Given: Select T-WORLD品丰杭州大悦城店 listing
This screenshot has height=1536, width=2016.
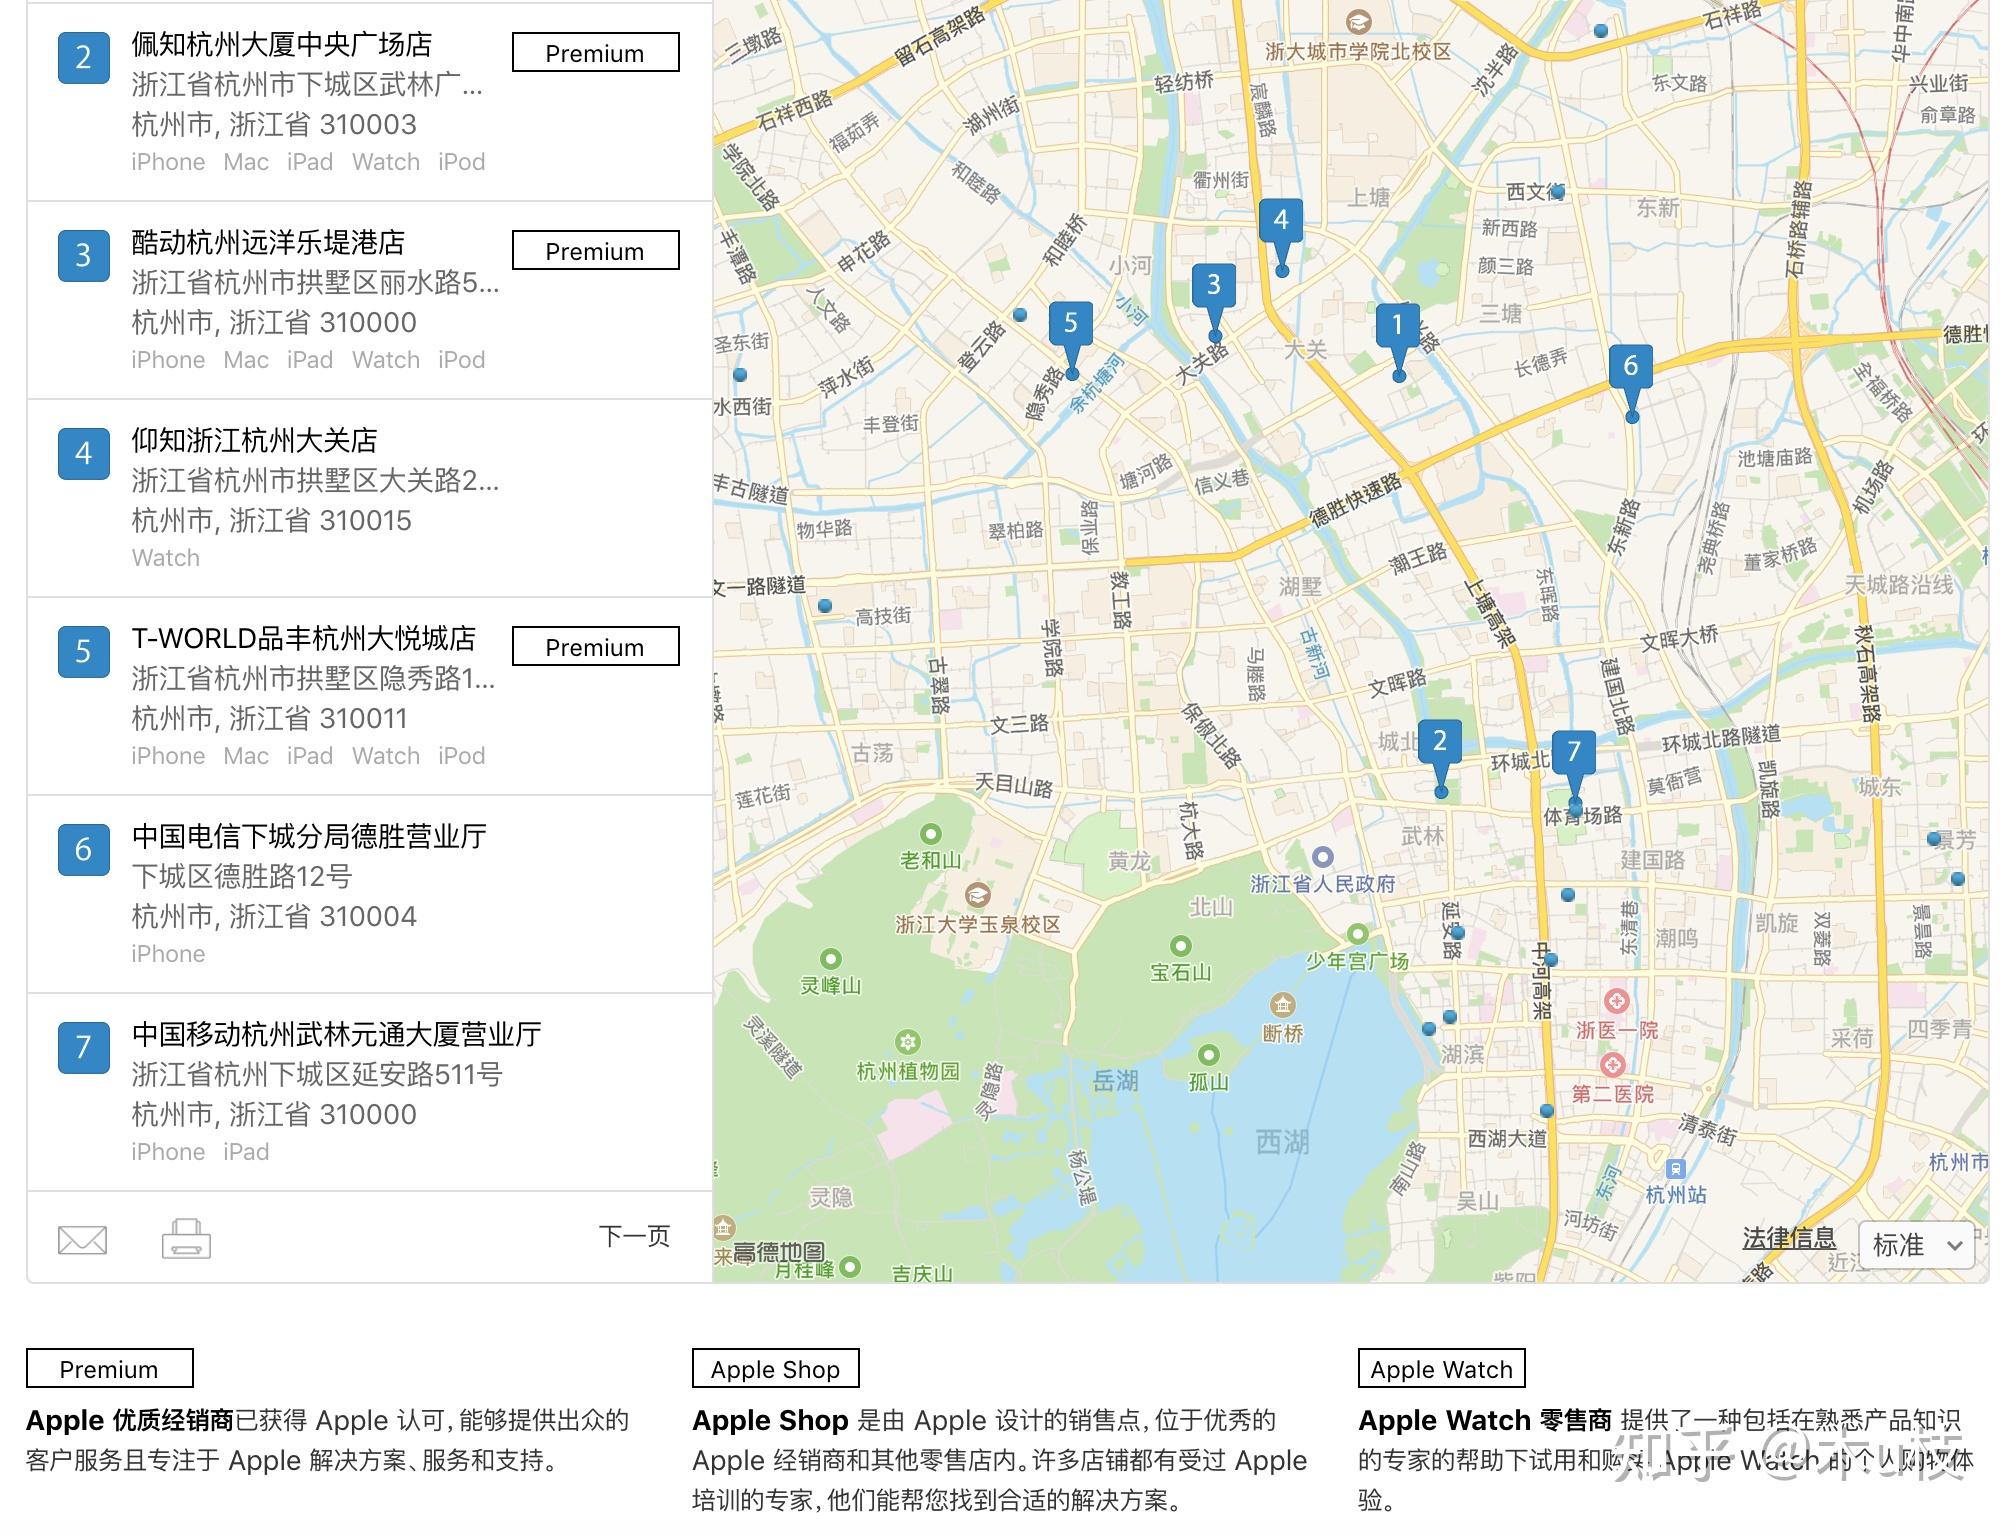Looking at the screenshot, I should (303, 639).
